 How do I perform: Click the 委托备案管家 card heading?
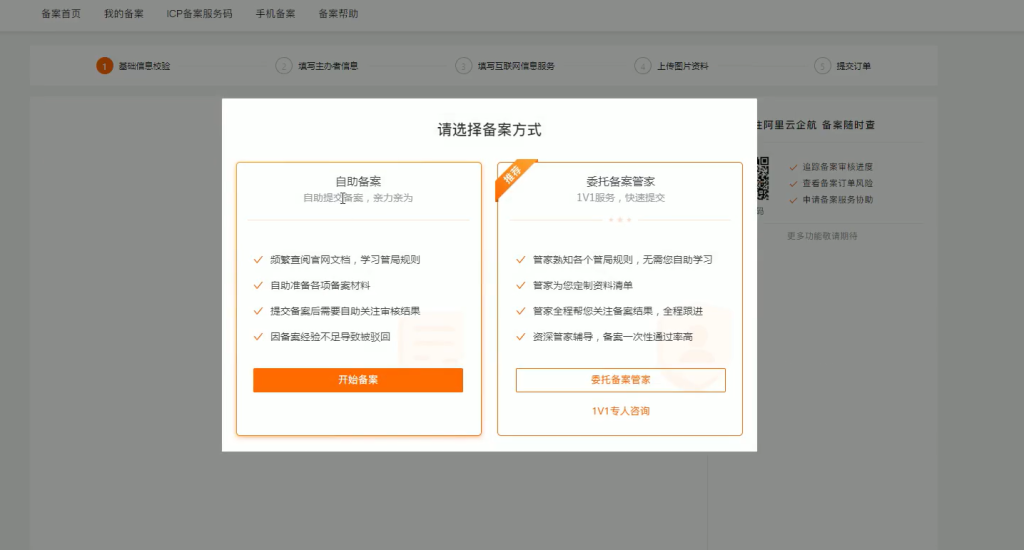click(620, 182)
